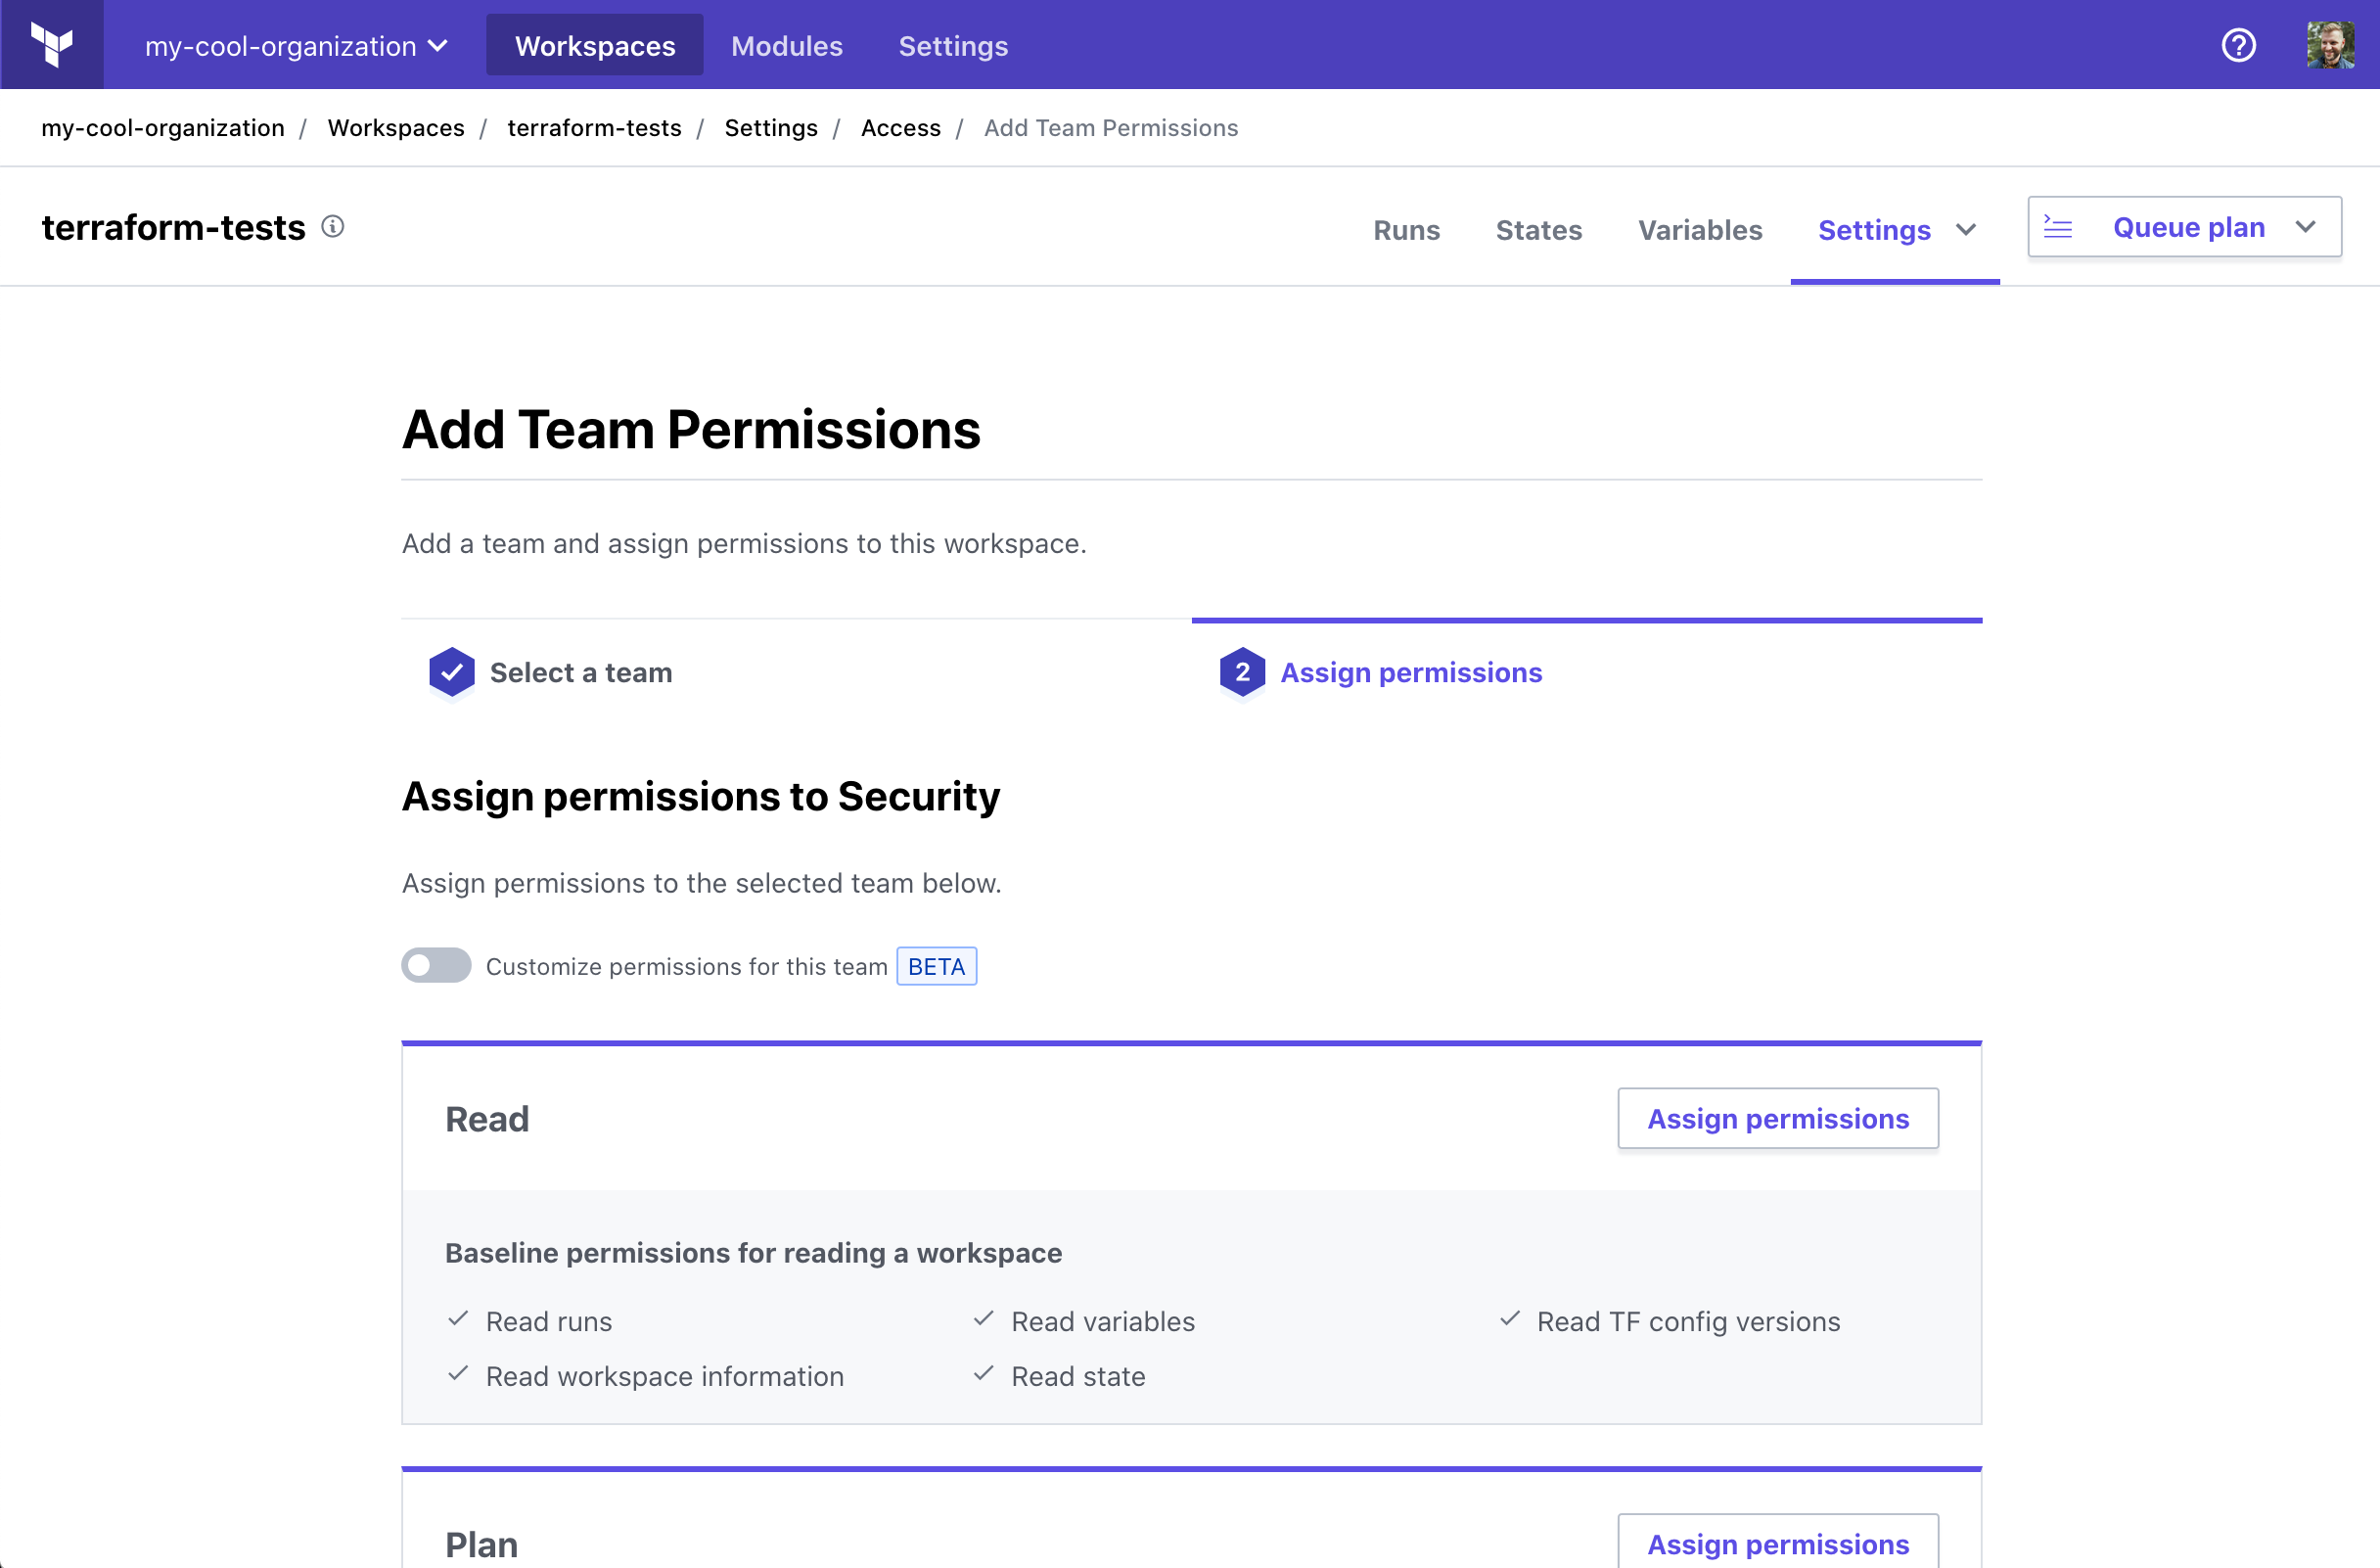Click 'Assign permissions to Security' heading
Viewport: 2380px width, 1568px height.
tap(700, 796)
